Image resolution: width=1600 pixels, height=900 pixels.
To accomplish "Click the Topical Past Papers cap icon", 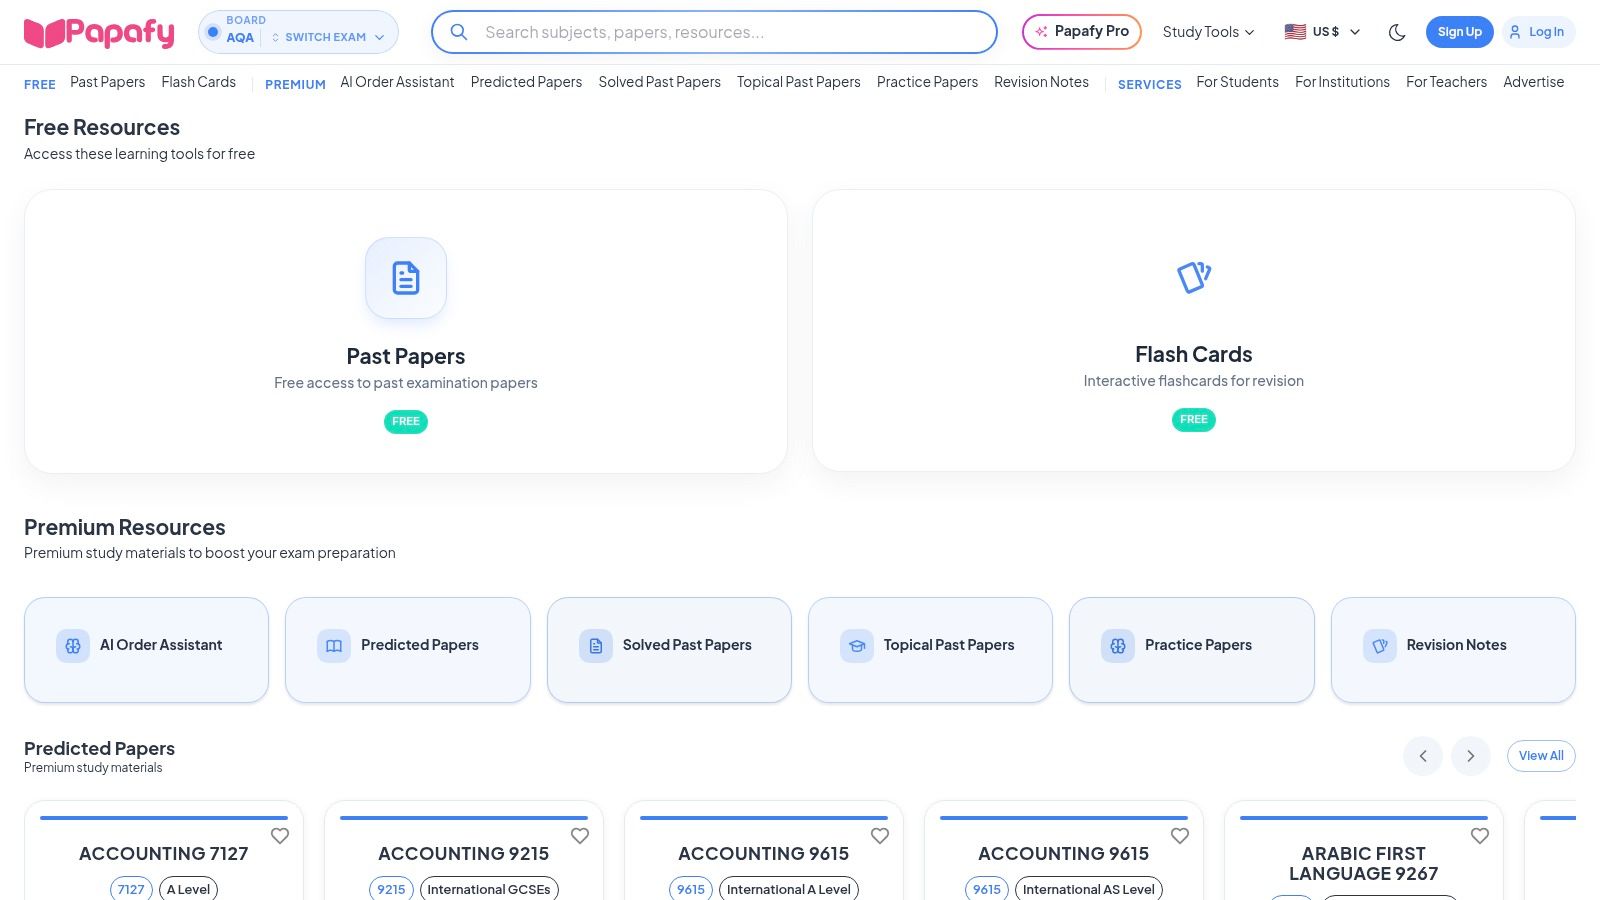I will coord(857,646).
